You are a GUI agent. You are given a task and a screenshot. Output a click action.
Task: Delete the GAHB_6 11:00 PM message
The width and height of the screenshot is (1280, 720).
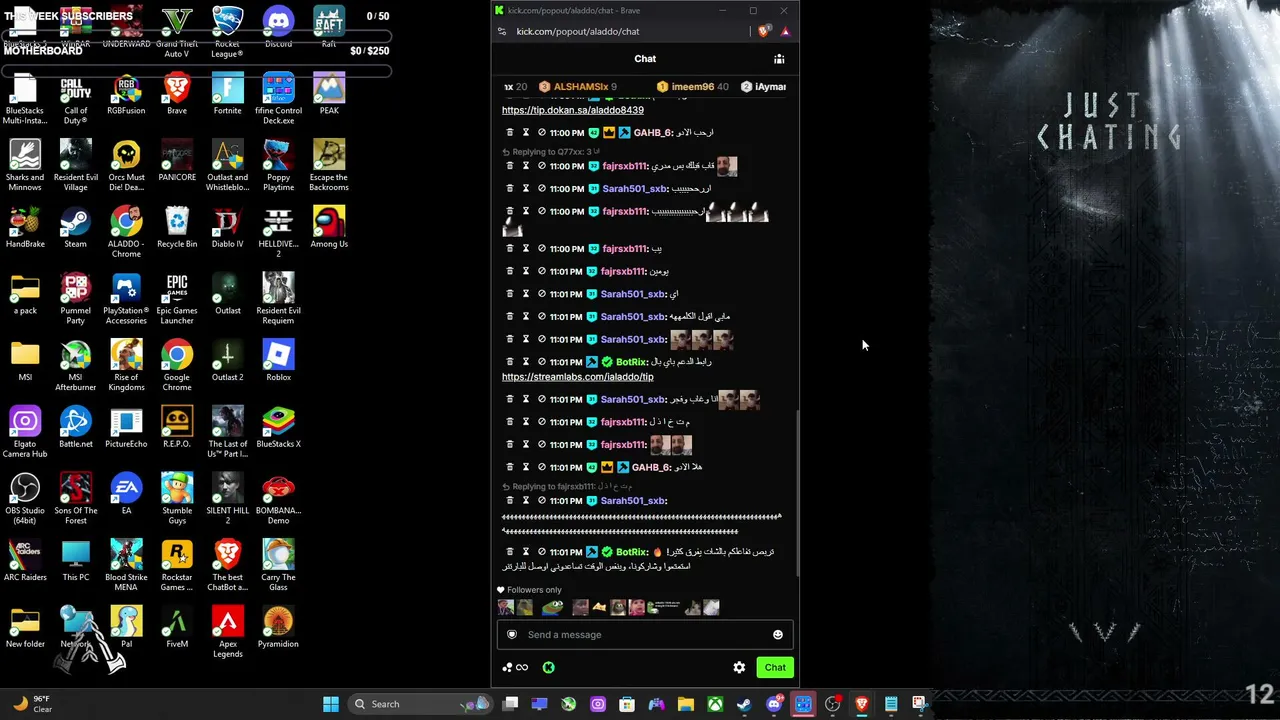pos(509,132)
